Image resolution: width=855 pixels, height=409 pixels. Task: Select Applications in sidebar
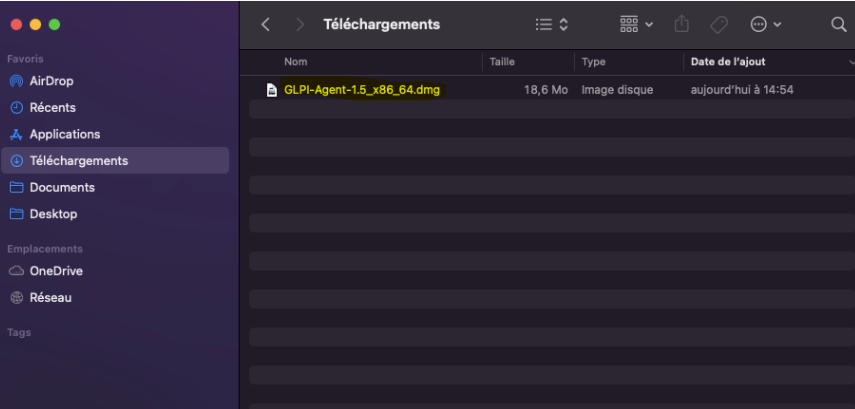(115, 134)
